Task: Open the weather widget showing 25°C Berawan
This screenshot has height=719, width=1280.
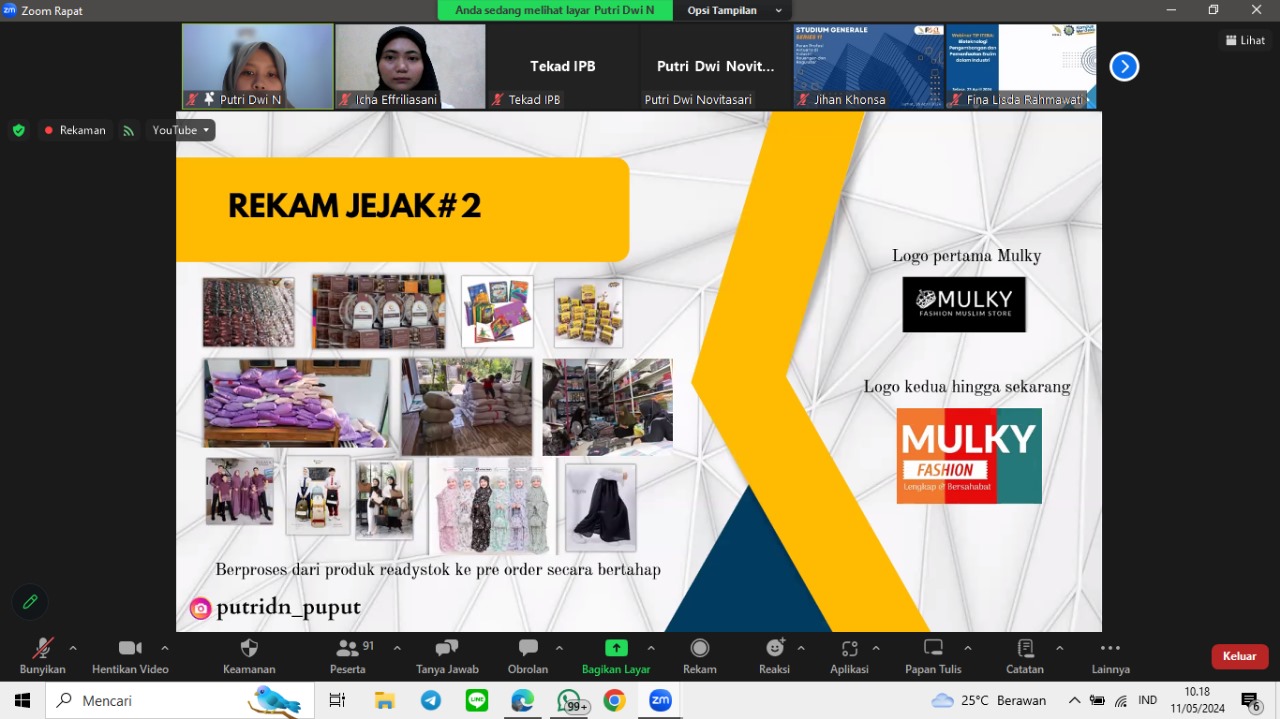Action: tap(988, 700)
